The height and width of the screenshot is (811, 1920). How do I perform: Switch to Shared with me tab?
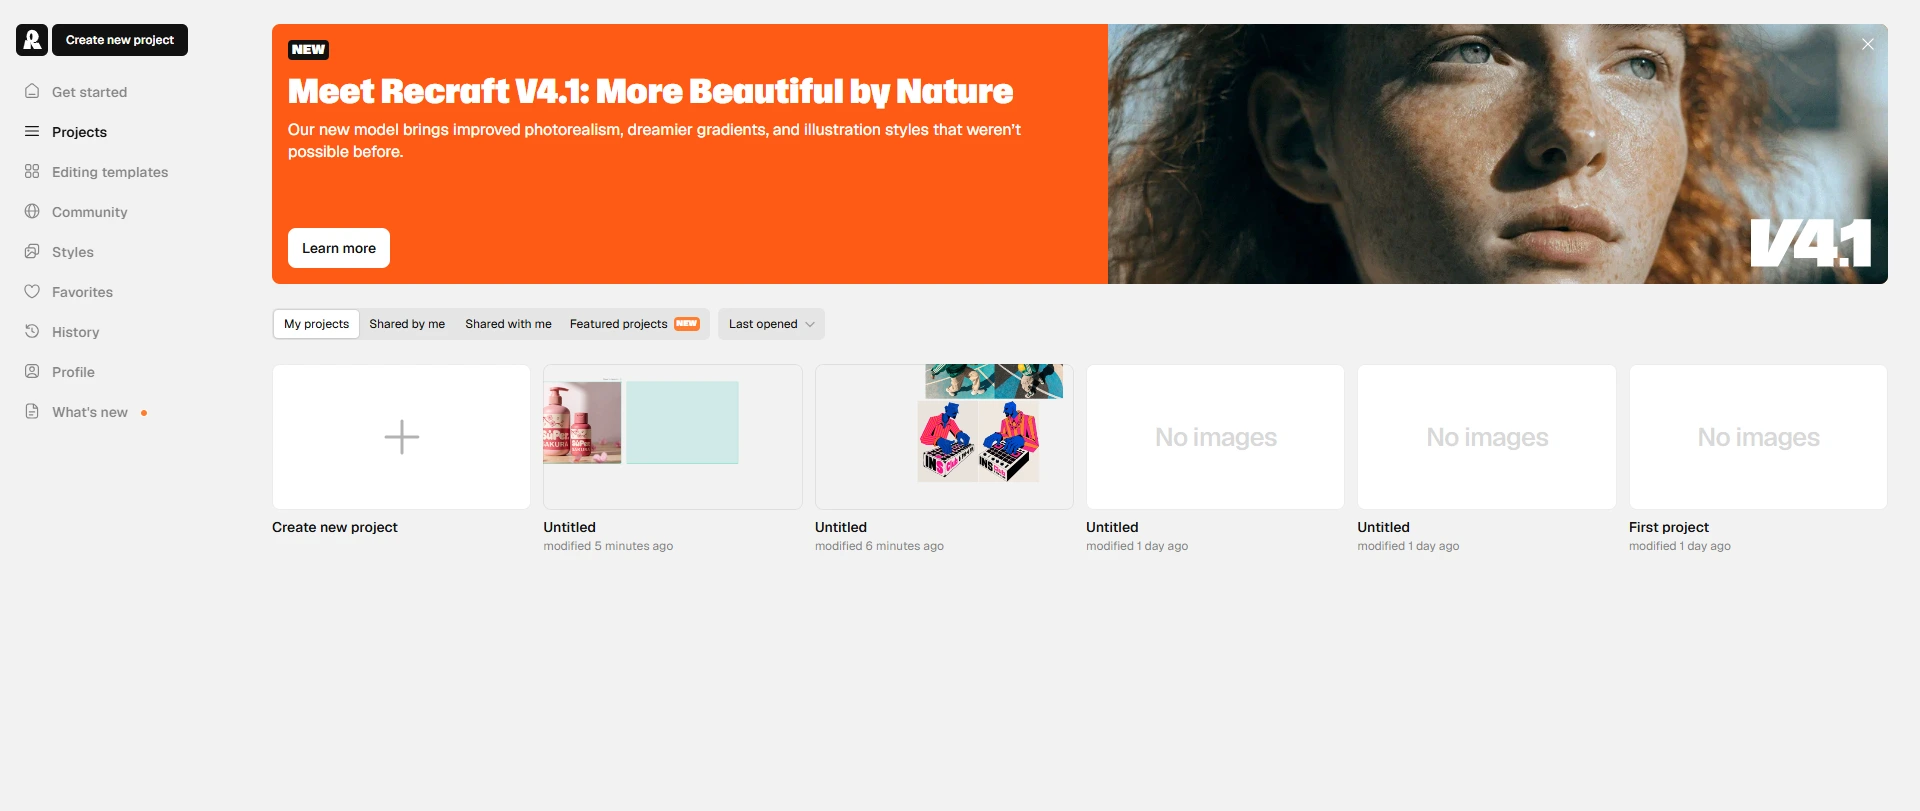tap(508, 324)
